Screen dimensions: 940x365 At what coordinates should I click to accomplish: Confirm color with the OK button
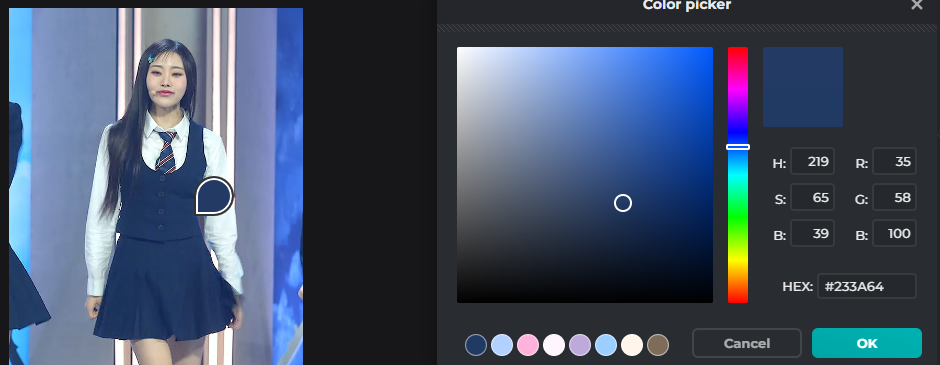[866, 343]
